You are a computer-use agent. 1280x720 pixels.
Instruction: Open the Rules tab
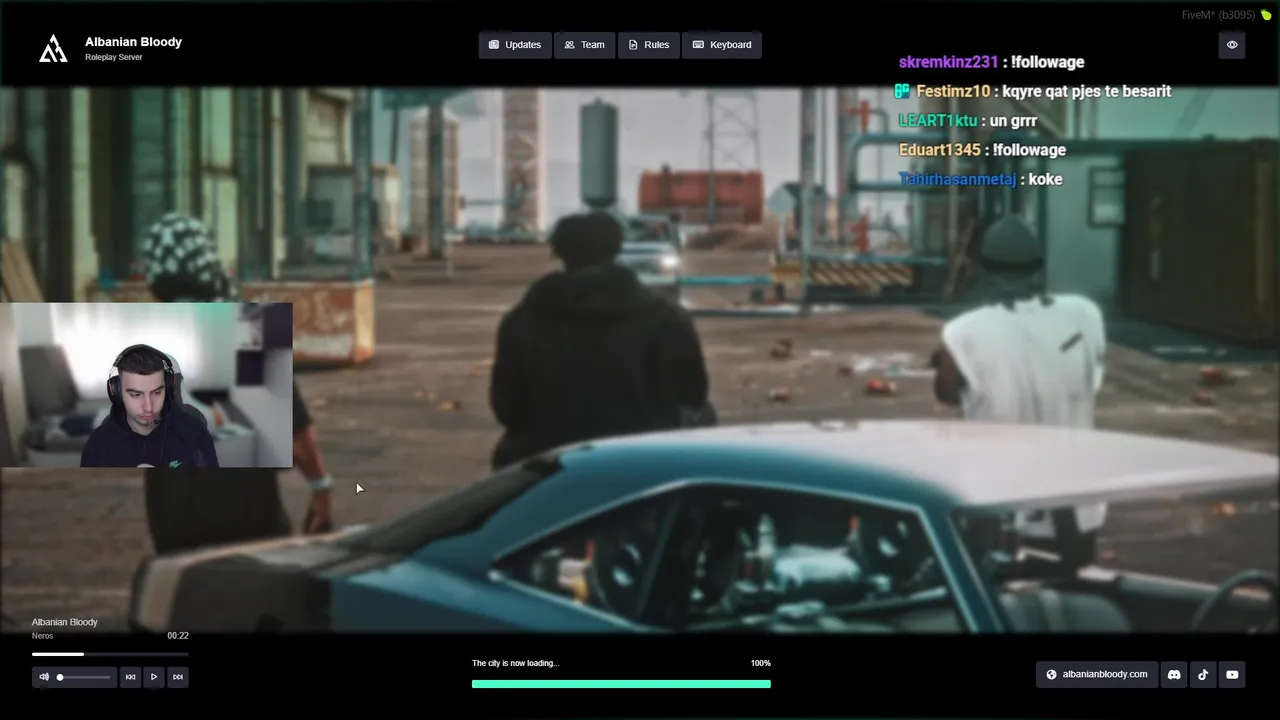[x=649, y=45]
